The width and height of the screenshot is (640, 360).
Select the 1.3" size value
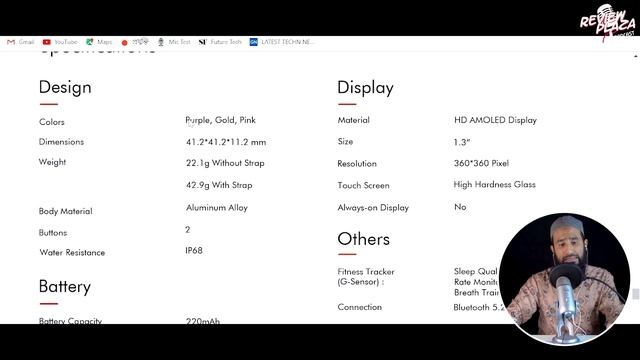pos(462,142)
